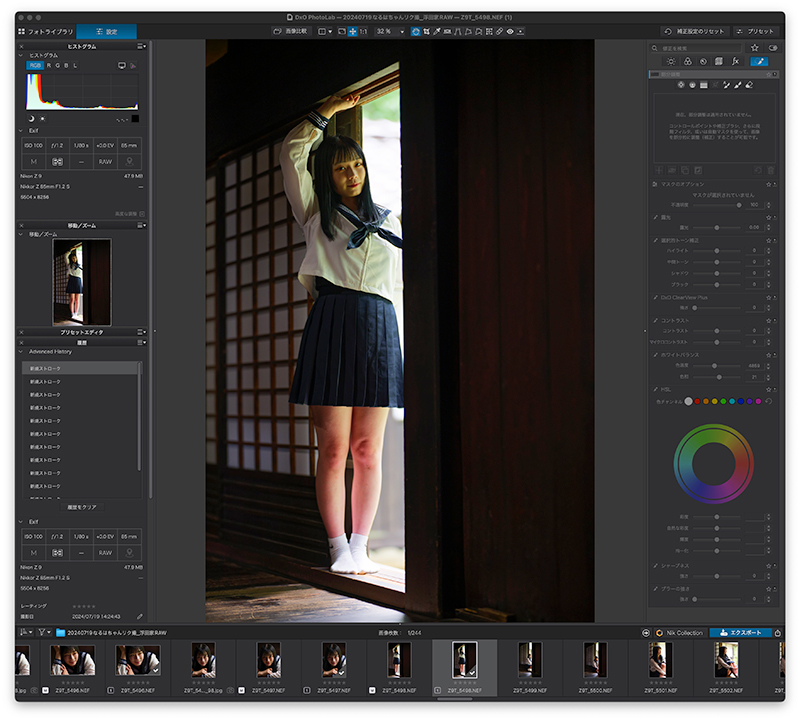The width and height of the screenshot is (800, 720).
Task: Select thumbnail Z9T_5502.NEF in filmstrip
Action: click(x=726, y=667)
